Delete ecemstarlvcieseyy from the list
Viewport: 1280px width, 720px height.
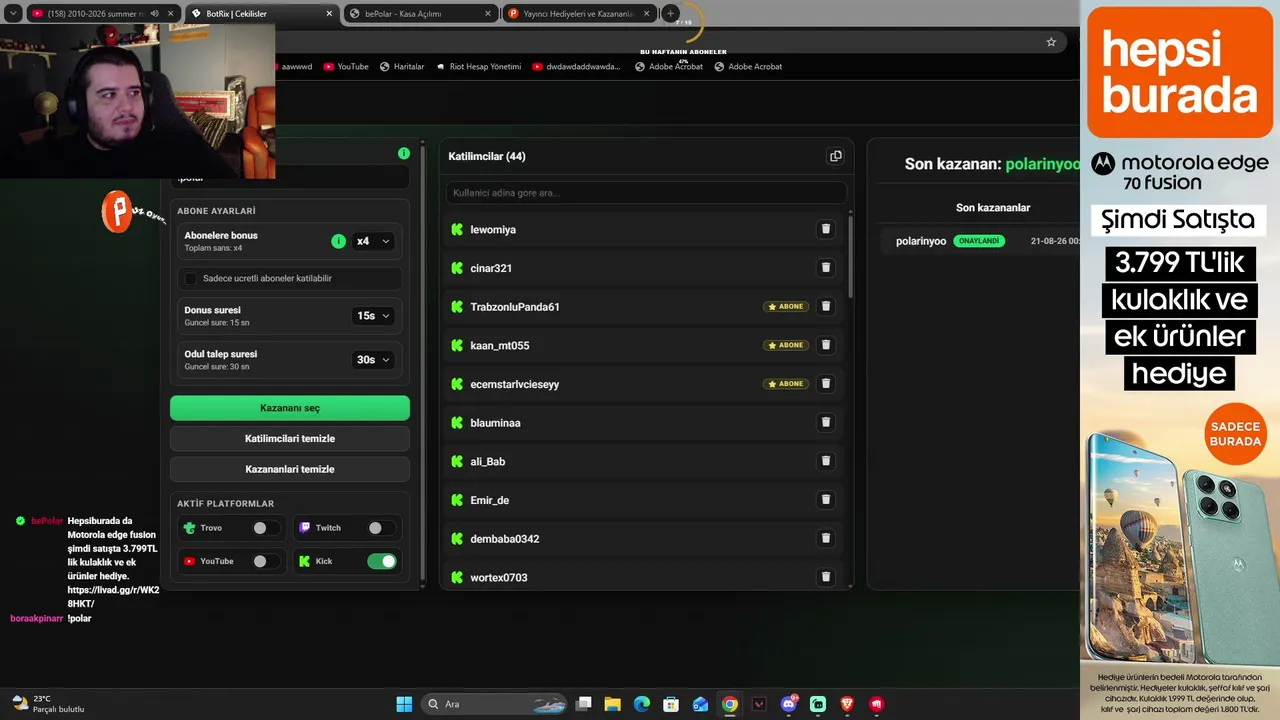point(826,384)
